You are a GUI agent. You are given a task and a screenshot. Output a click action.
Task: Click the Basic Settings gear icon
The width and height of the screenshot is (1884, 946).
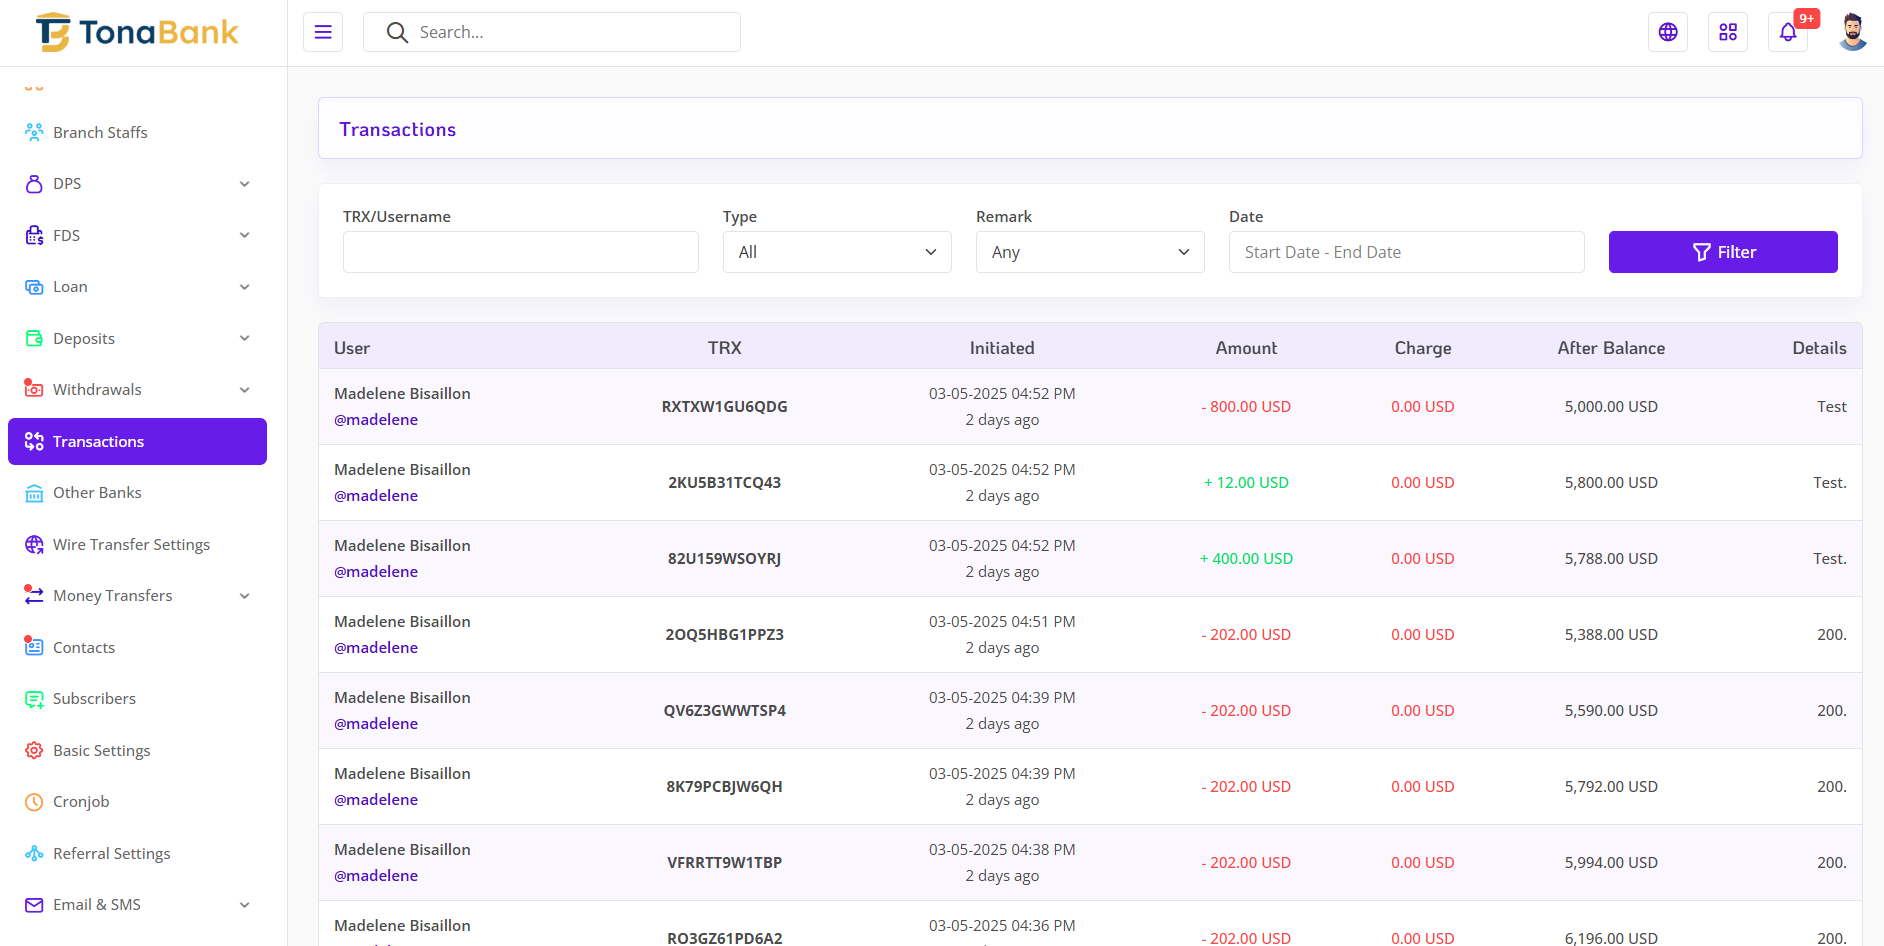click(34, 750)
